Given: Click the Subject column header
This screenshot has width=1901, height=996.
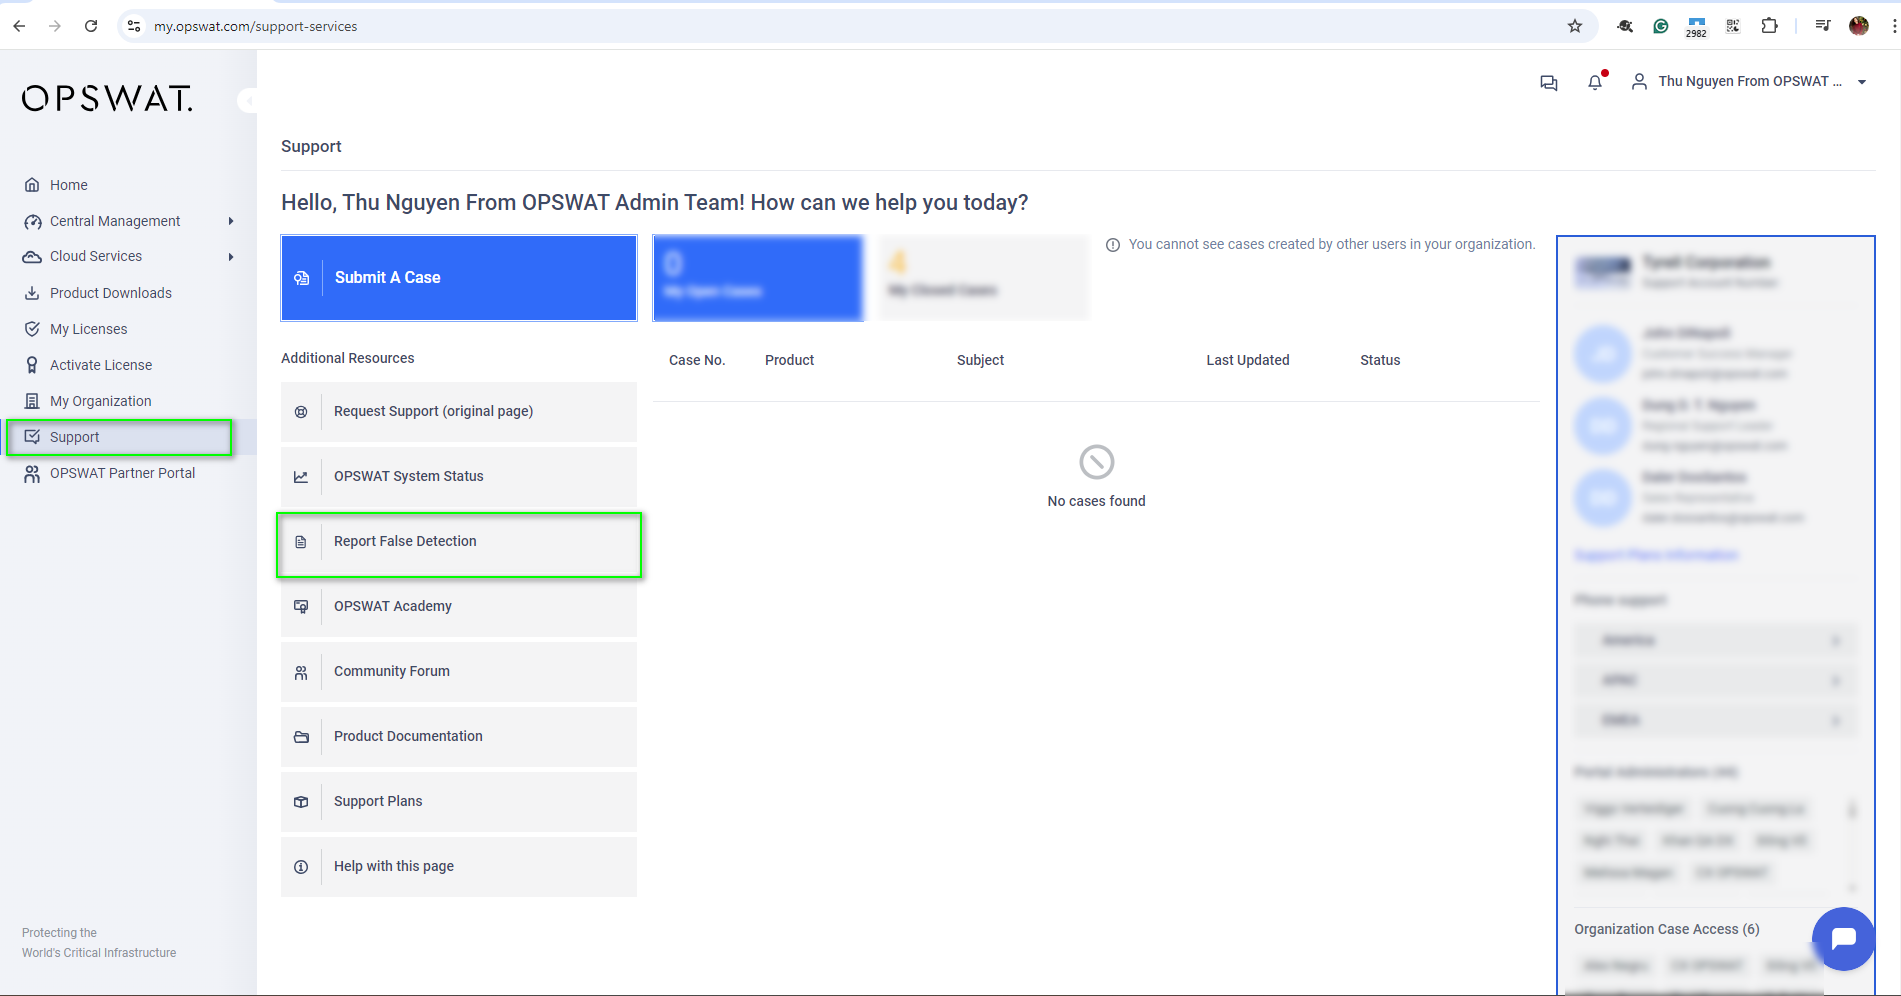Looking at the screenshot, I should (980, 360).
